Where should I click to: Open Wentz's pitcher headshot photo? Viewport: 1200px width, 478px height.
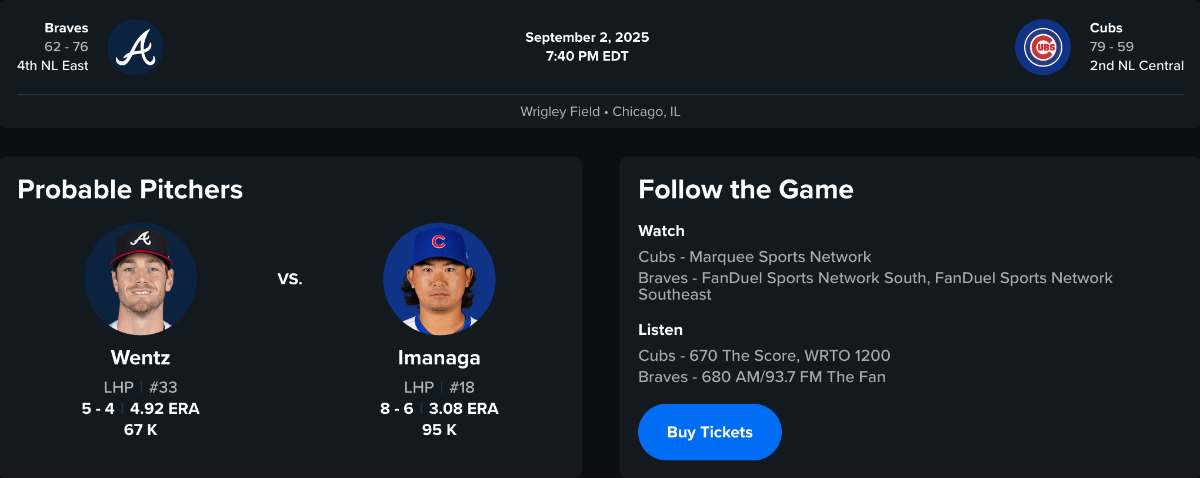[x=140, y=279]
